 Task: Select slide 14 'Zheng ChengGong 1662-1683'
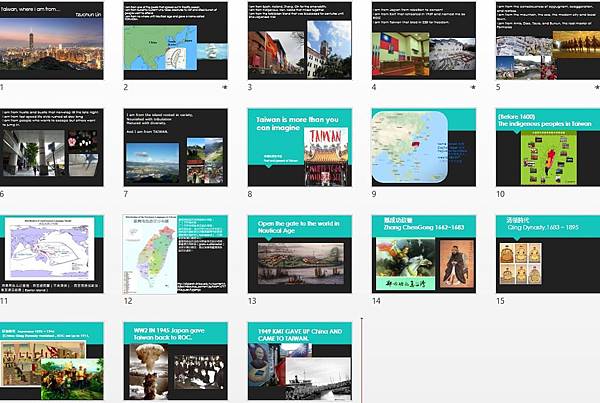click(x=424, y=254)
